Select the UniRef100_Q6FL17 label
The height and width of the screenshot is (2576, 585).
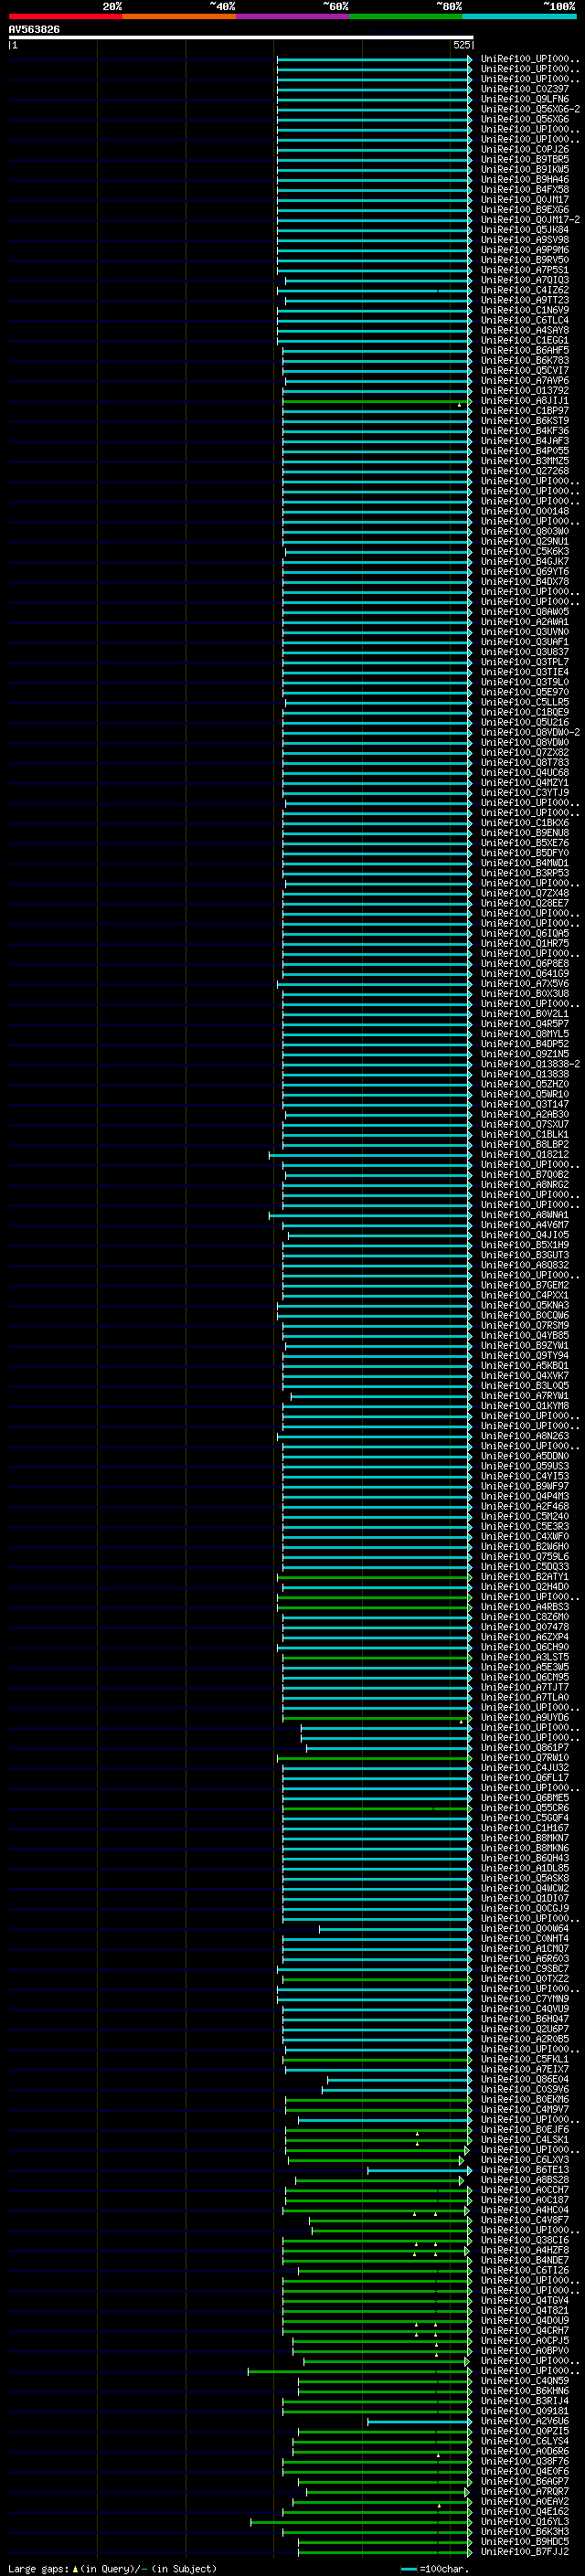525,1778
